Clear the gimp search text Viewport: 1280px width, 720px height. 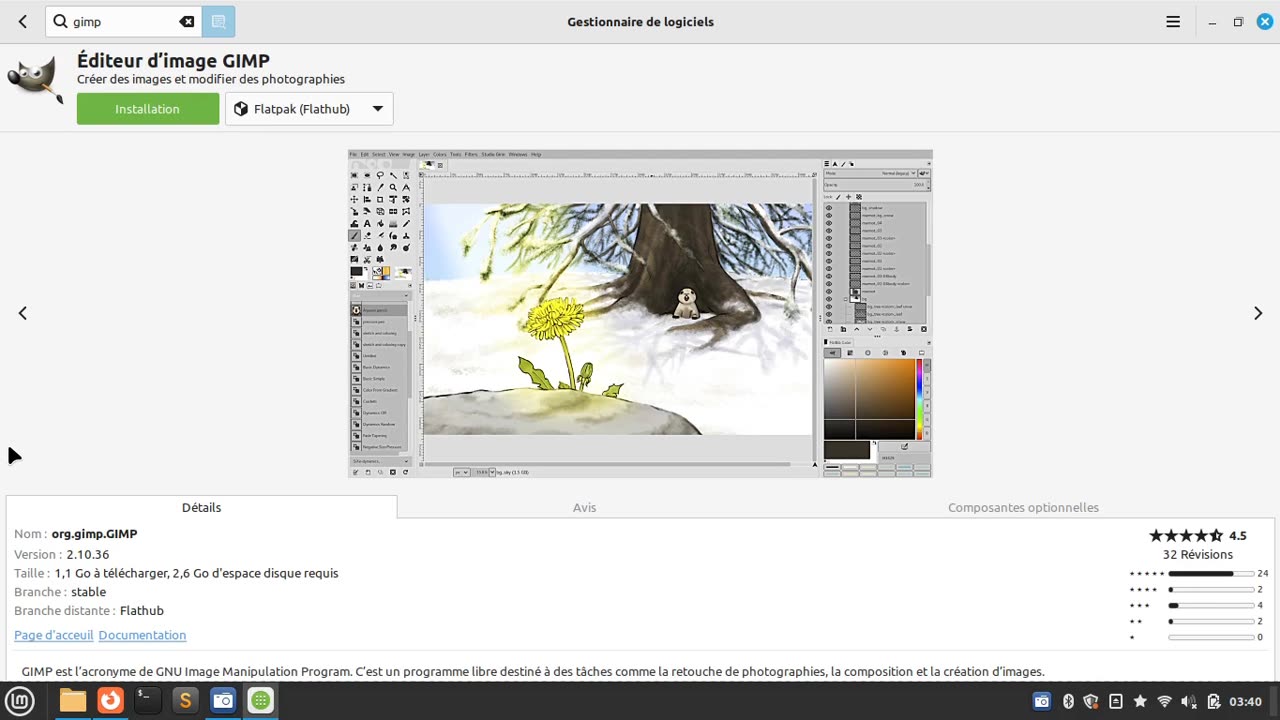coord(187,21)
